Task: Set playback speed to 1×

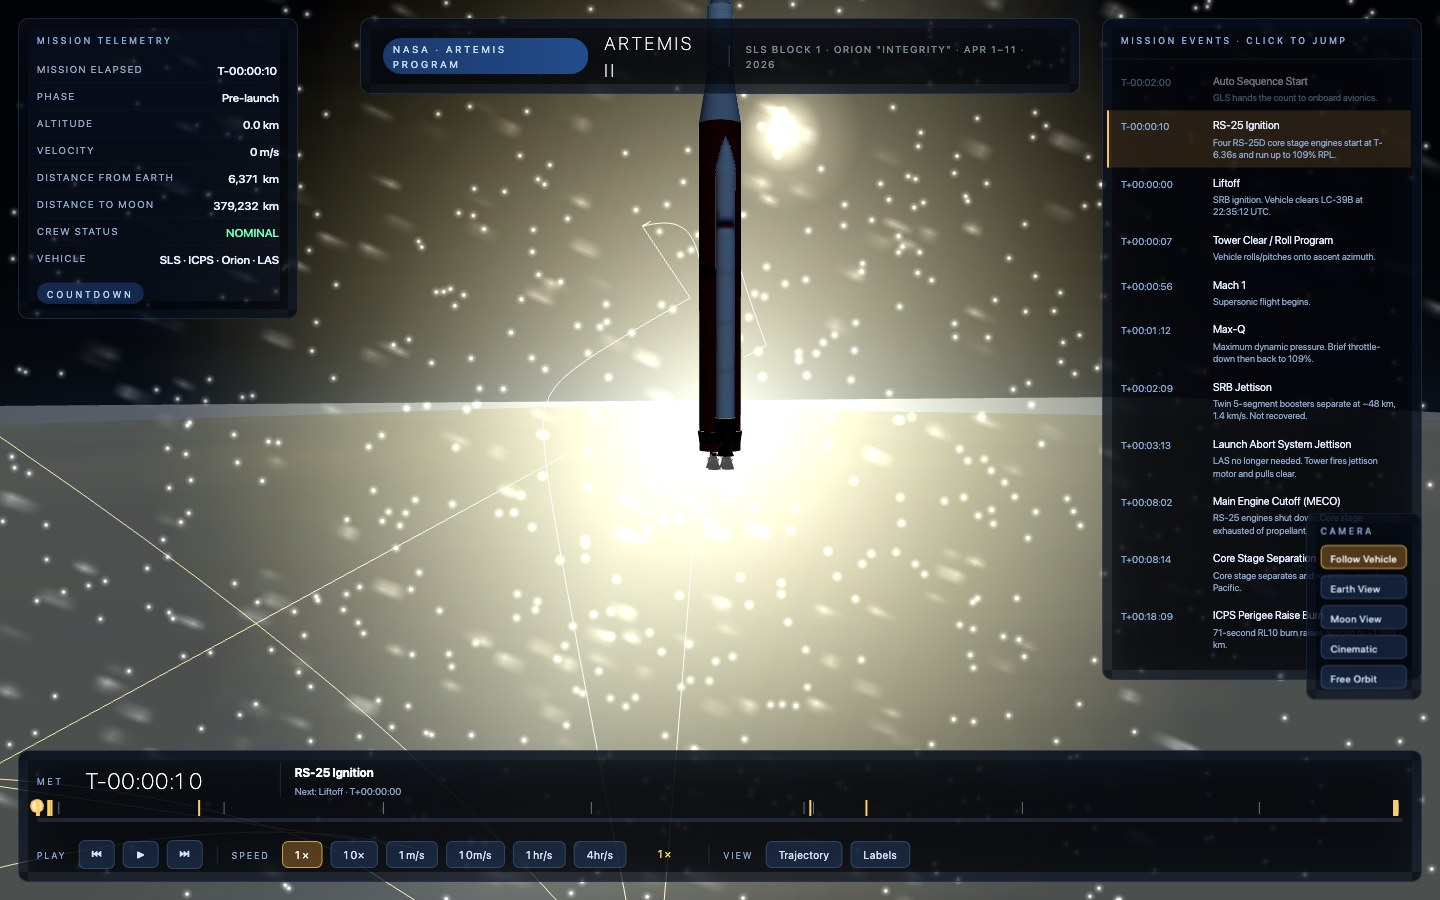Action: tap(302, 855)
